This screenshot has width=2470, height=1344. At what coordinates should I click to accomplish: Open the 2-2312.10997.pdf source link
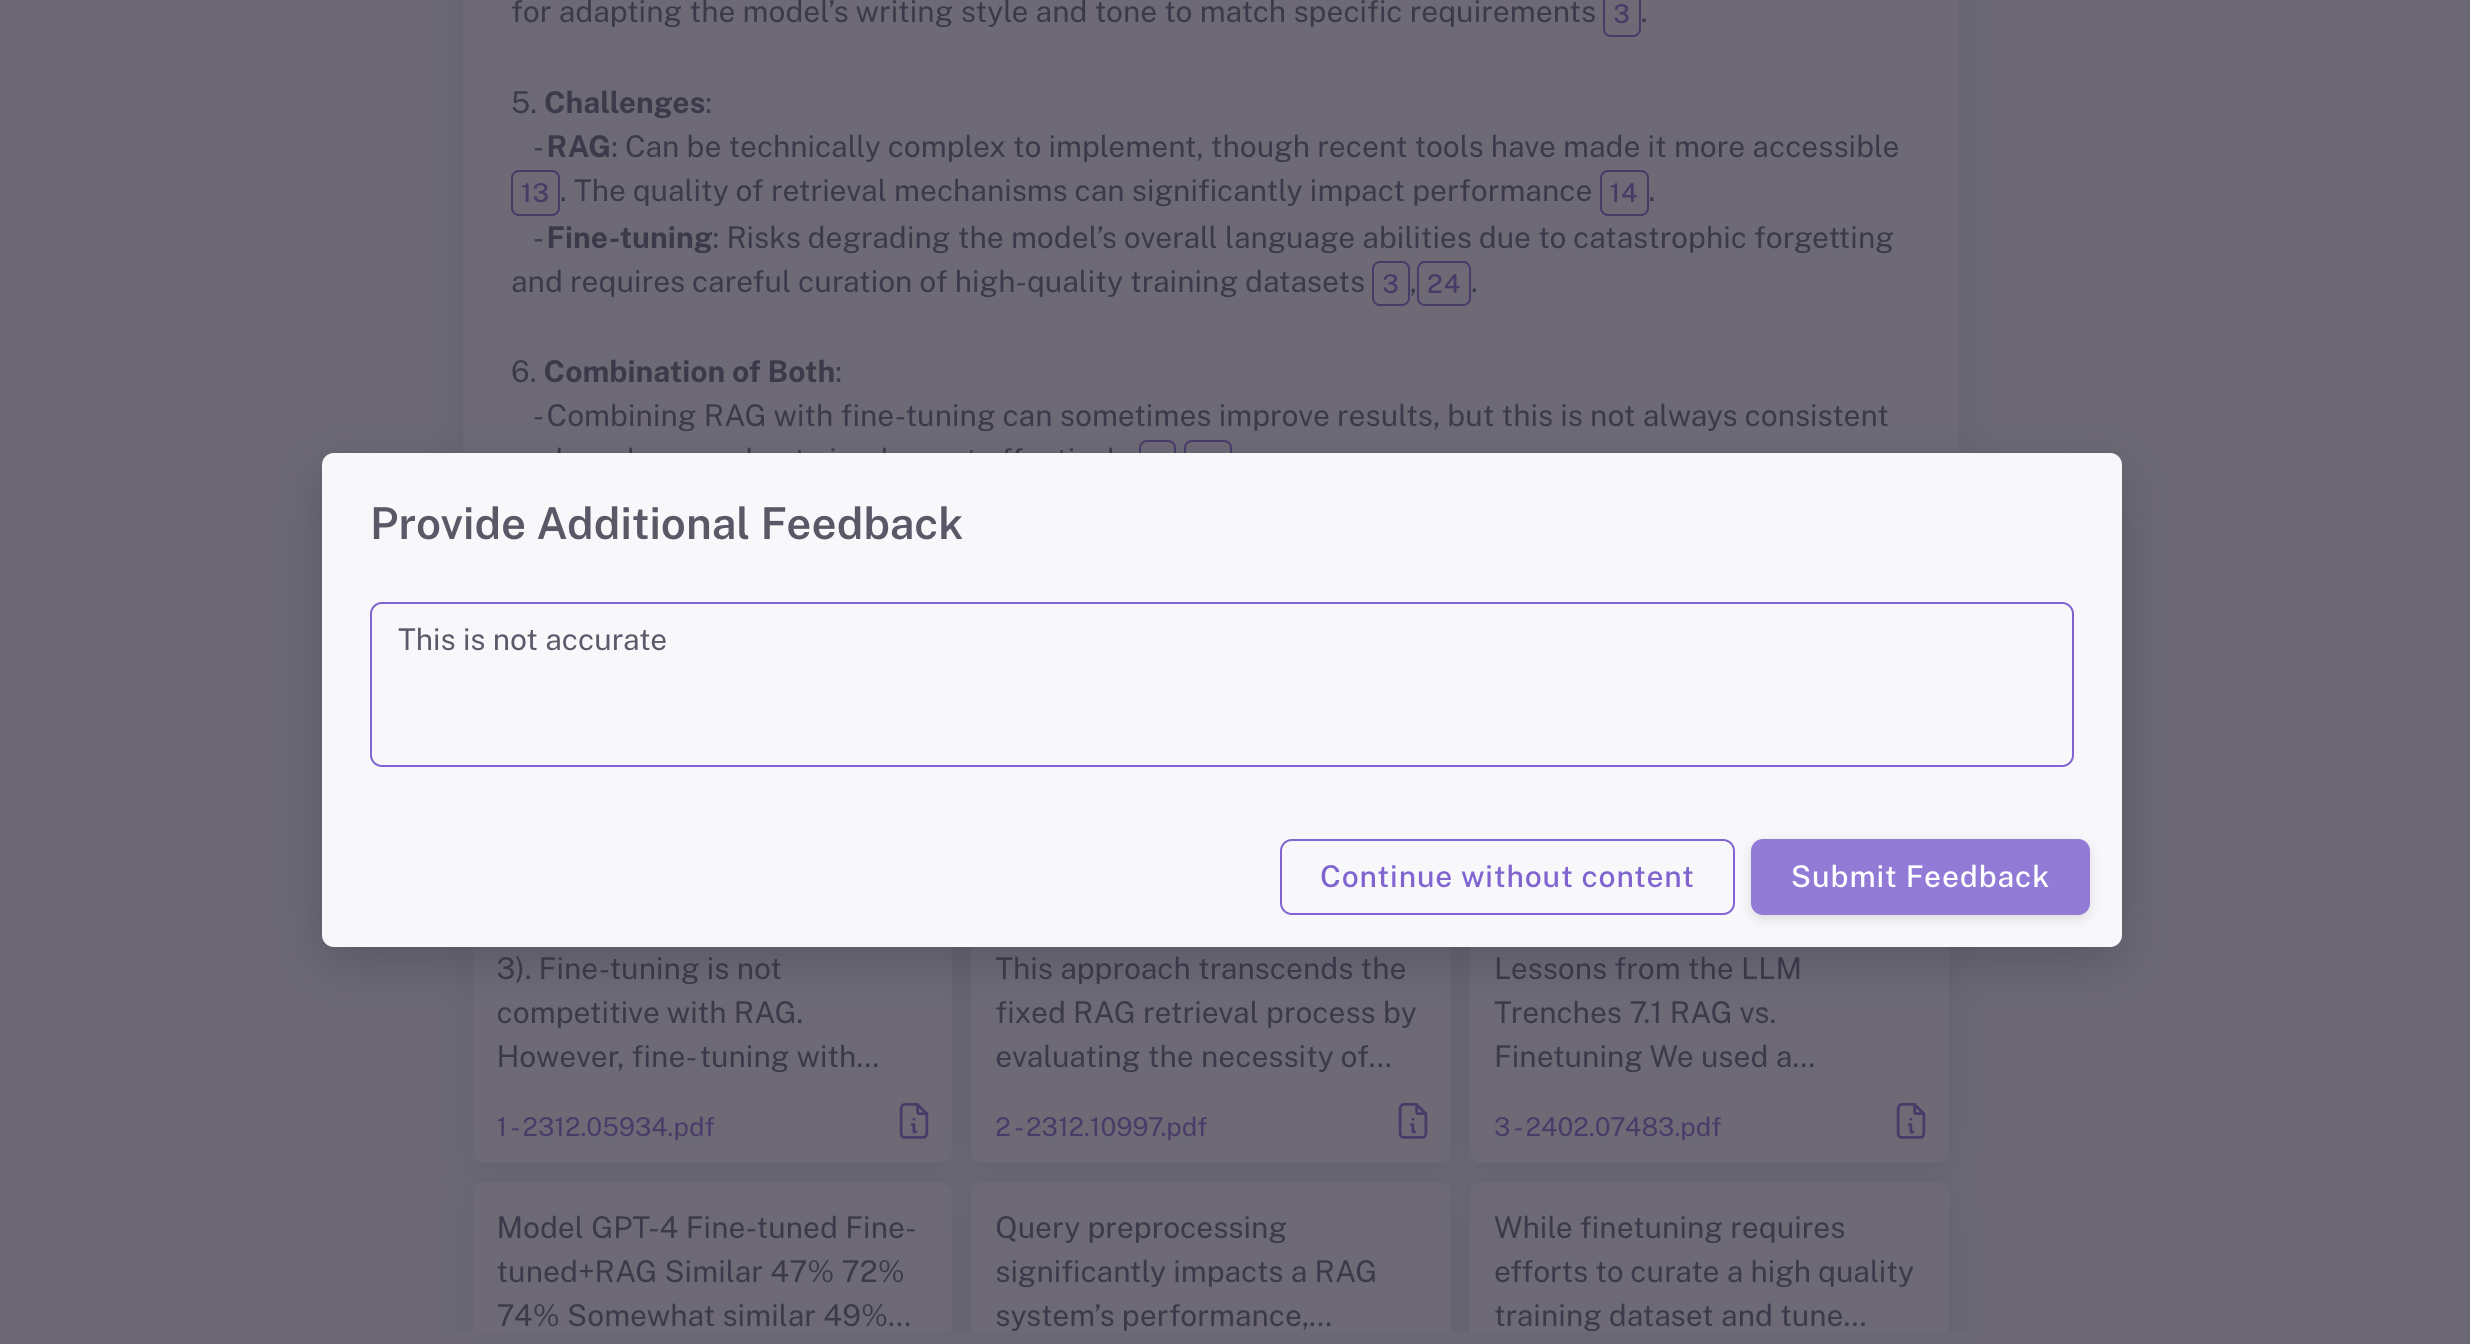[x=1100, y=1127]
